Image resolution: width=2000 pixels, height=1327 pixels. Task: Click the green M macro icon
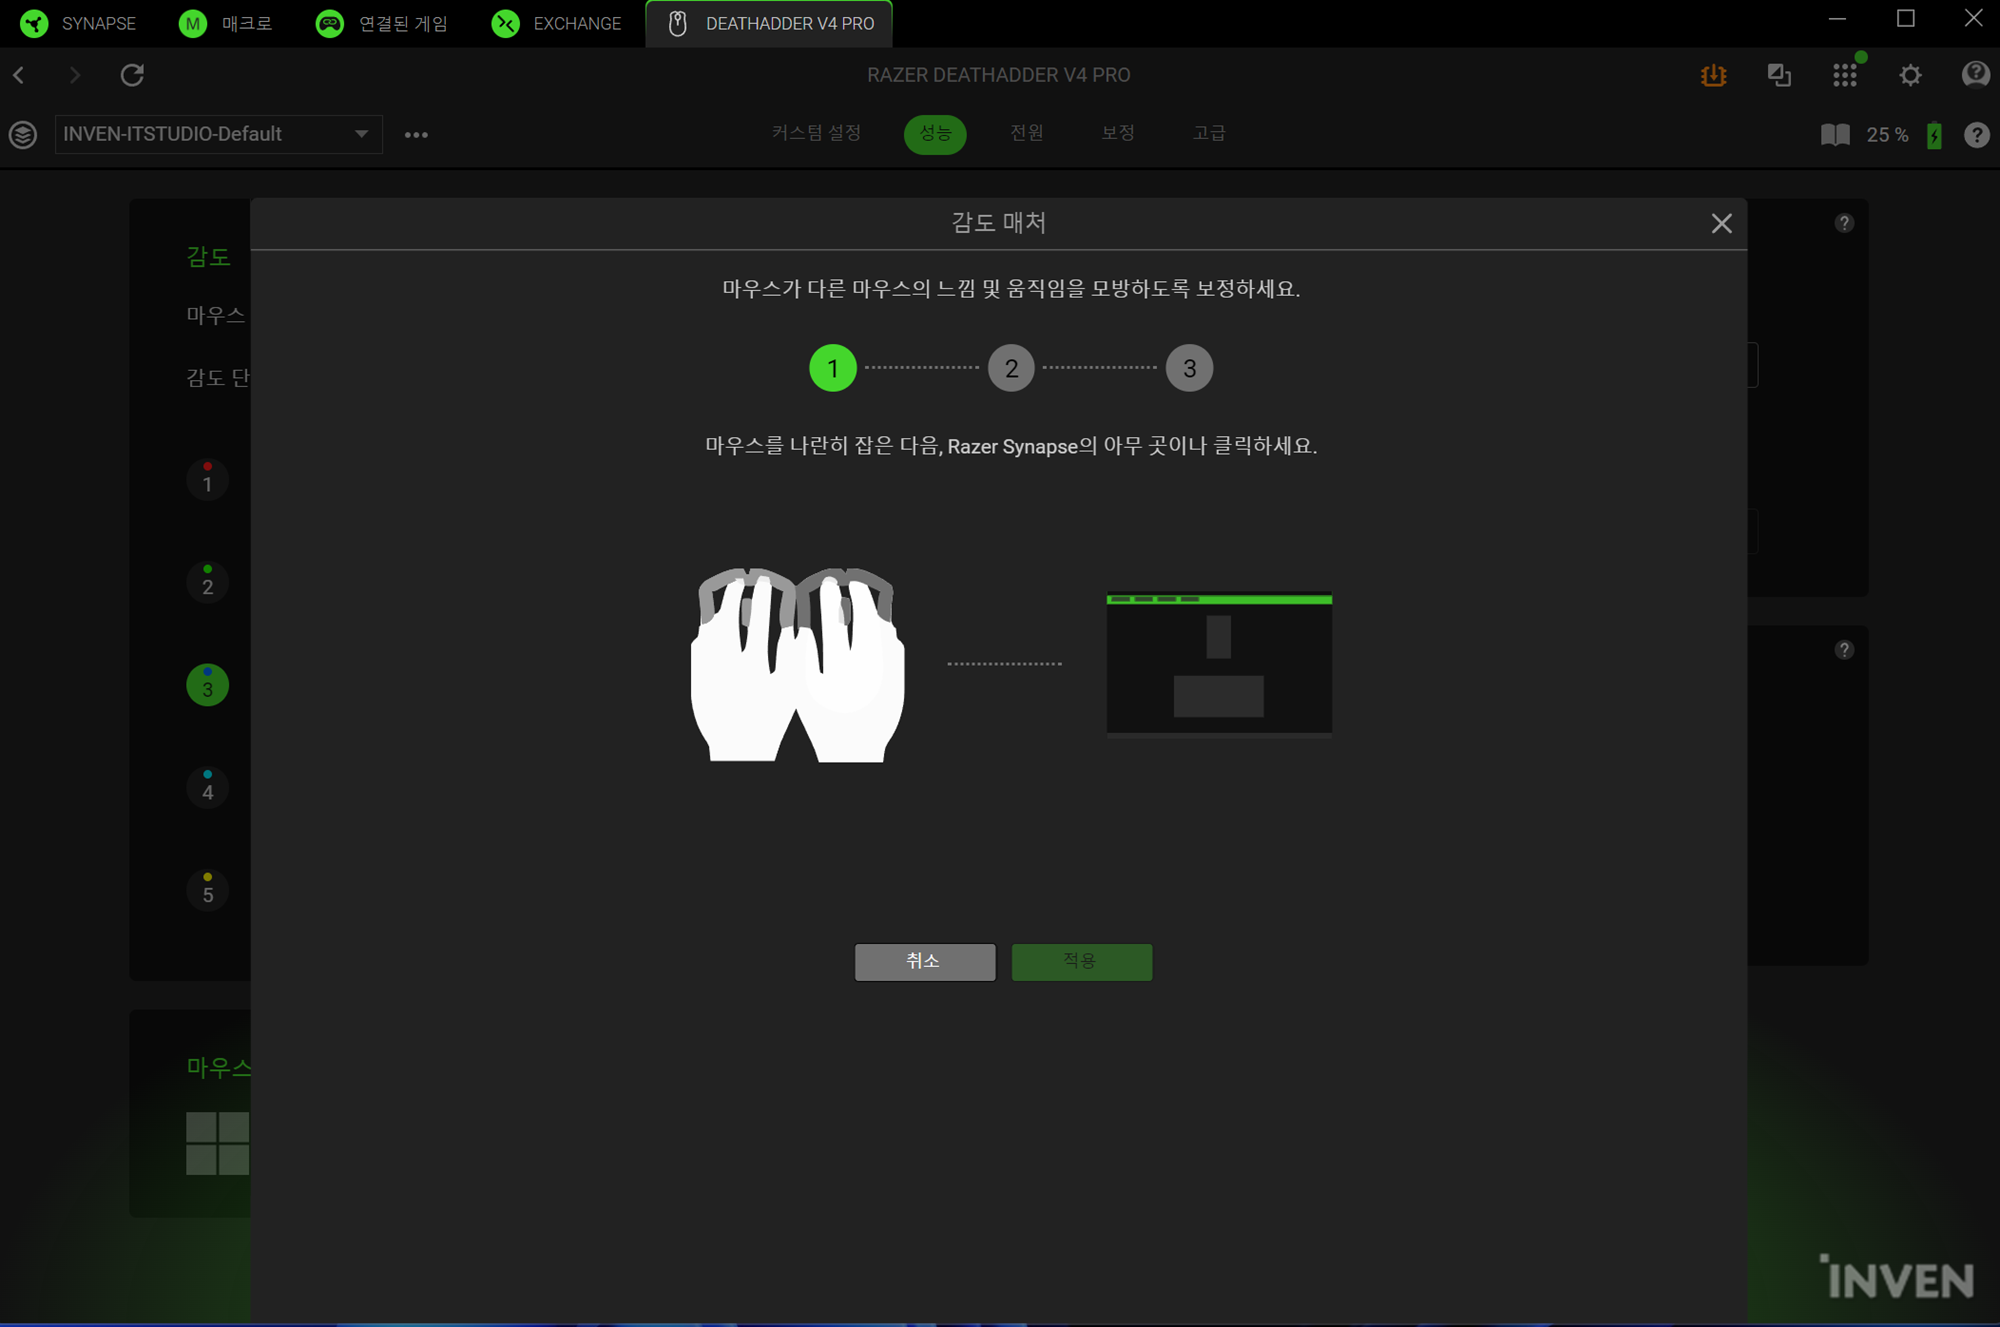(x=192, y=23)
